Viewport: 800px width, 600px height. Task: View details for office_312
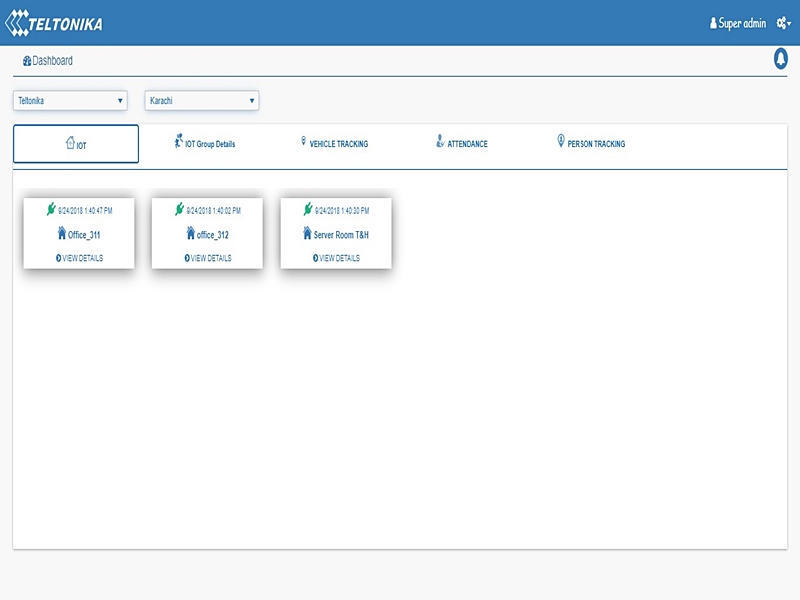(208, 258)
